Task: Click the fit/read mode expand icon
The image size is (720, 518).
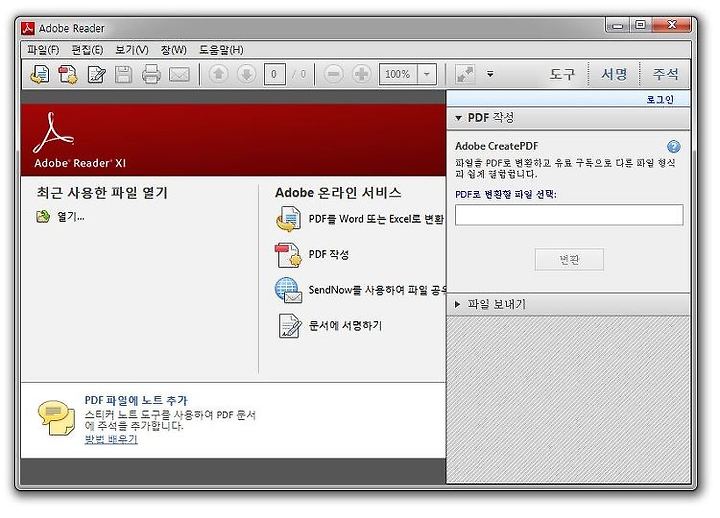Action: coord(465,74)
